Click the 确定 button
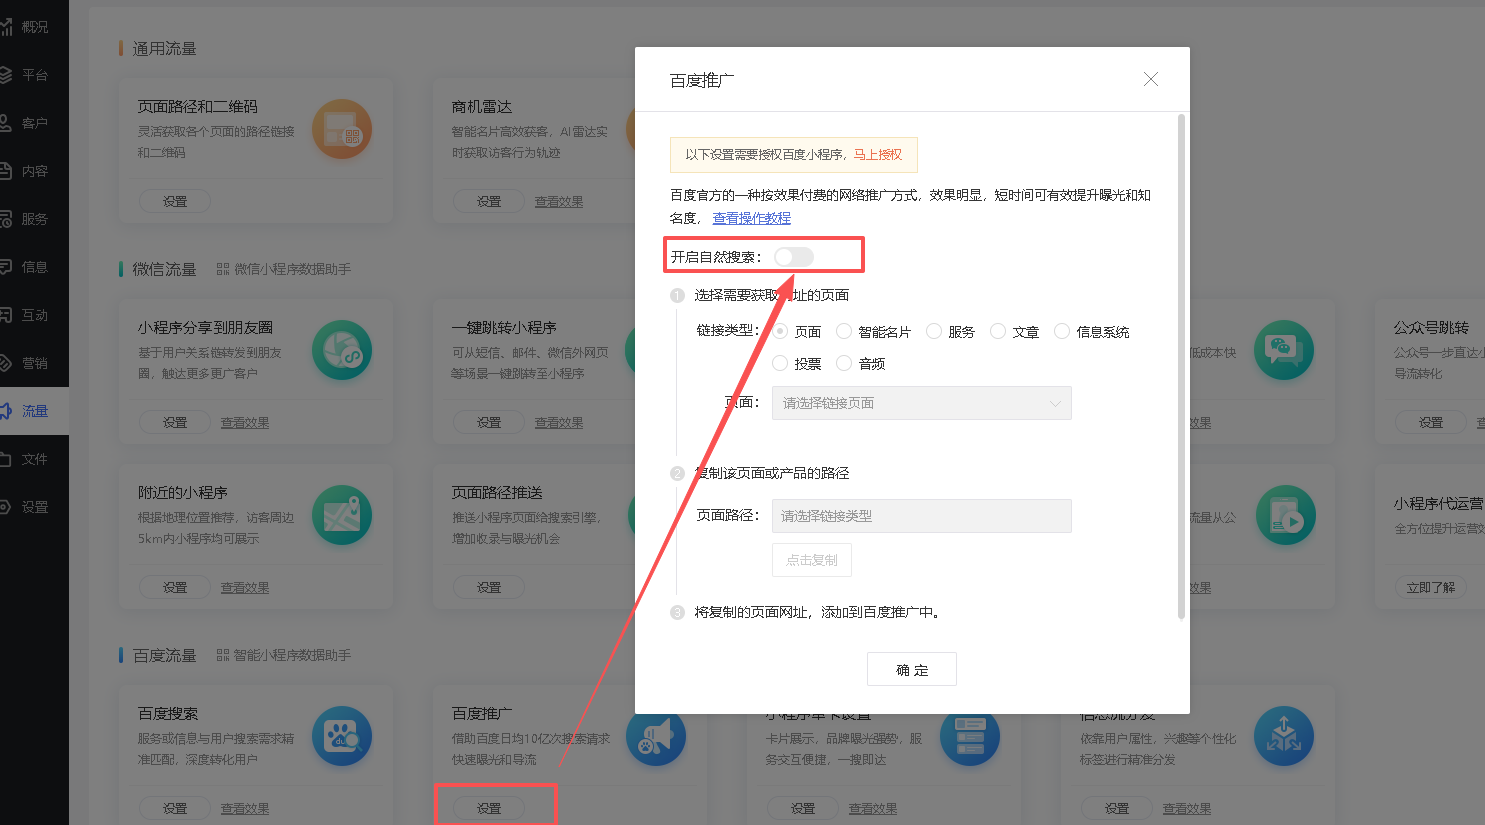The width and height of the screenshot is (1485, 825). [911, 670]
